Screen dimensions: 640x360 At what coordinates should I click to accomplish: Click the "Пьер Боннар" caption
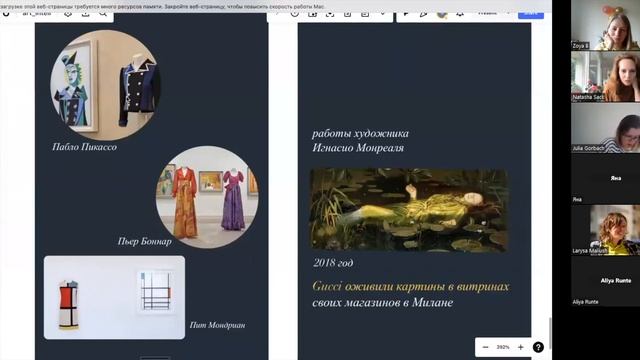click(144, 242)
